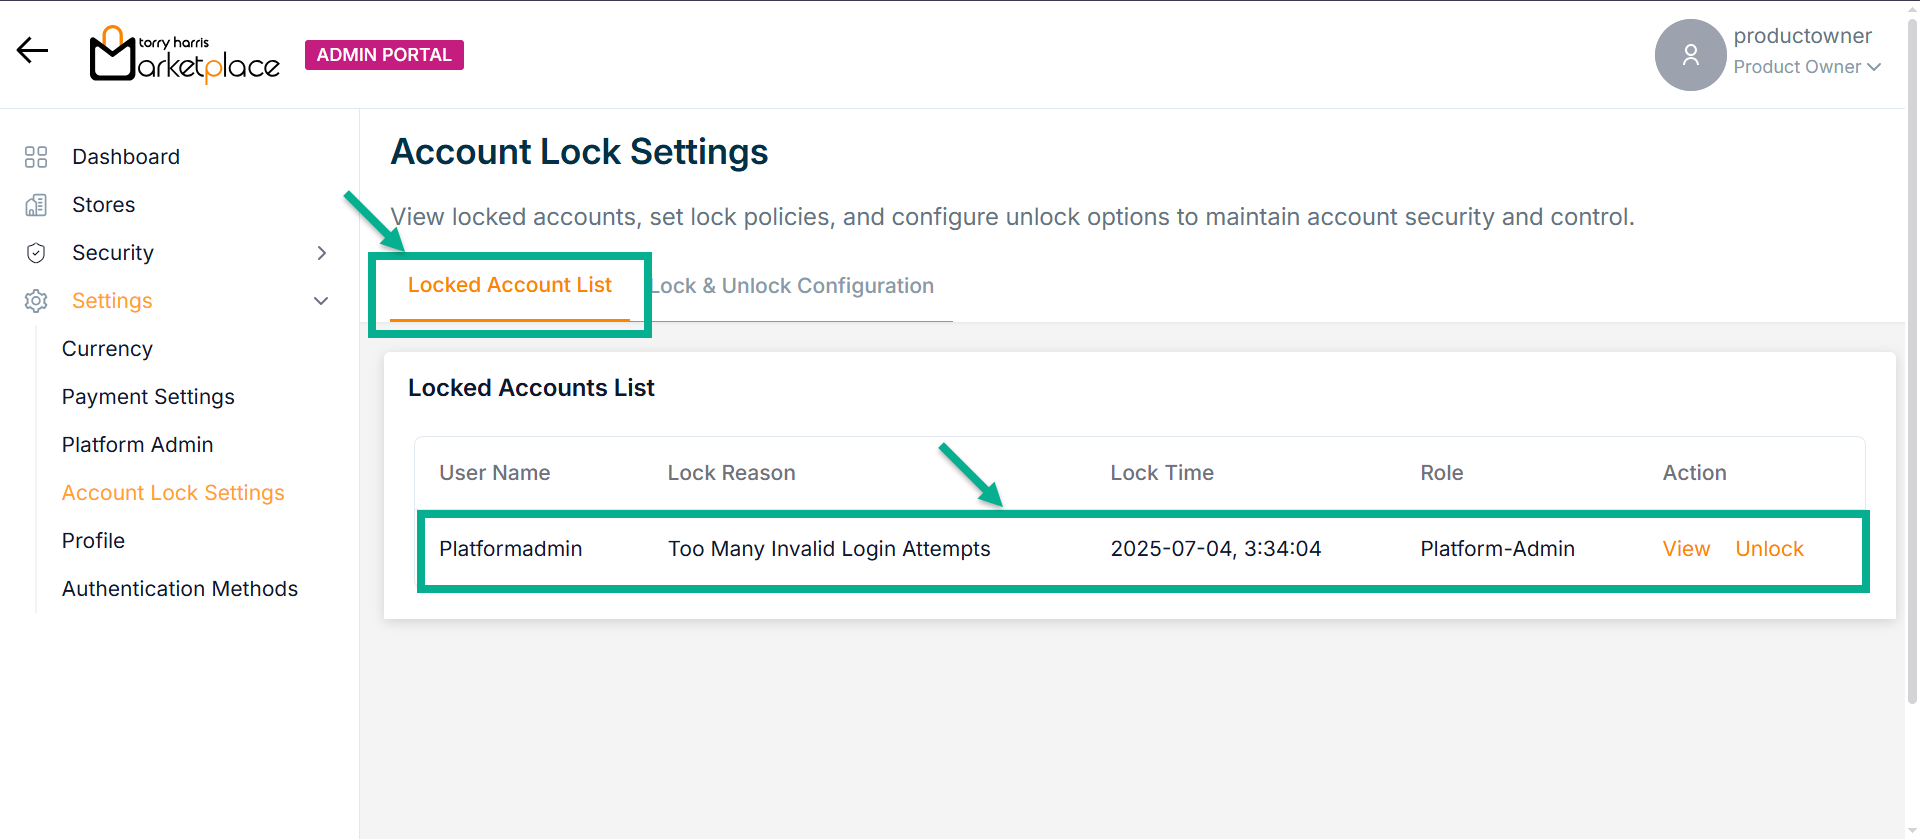Go to Payment Settings

[x=148, y=397]
